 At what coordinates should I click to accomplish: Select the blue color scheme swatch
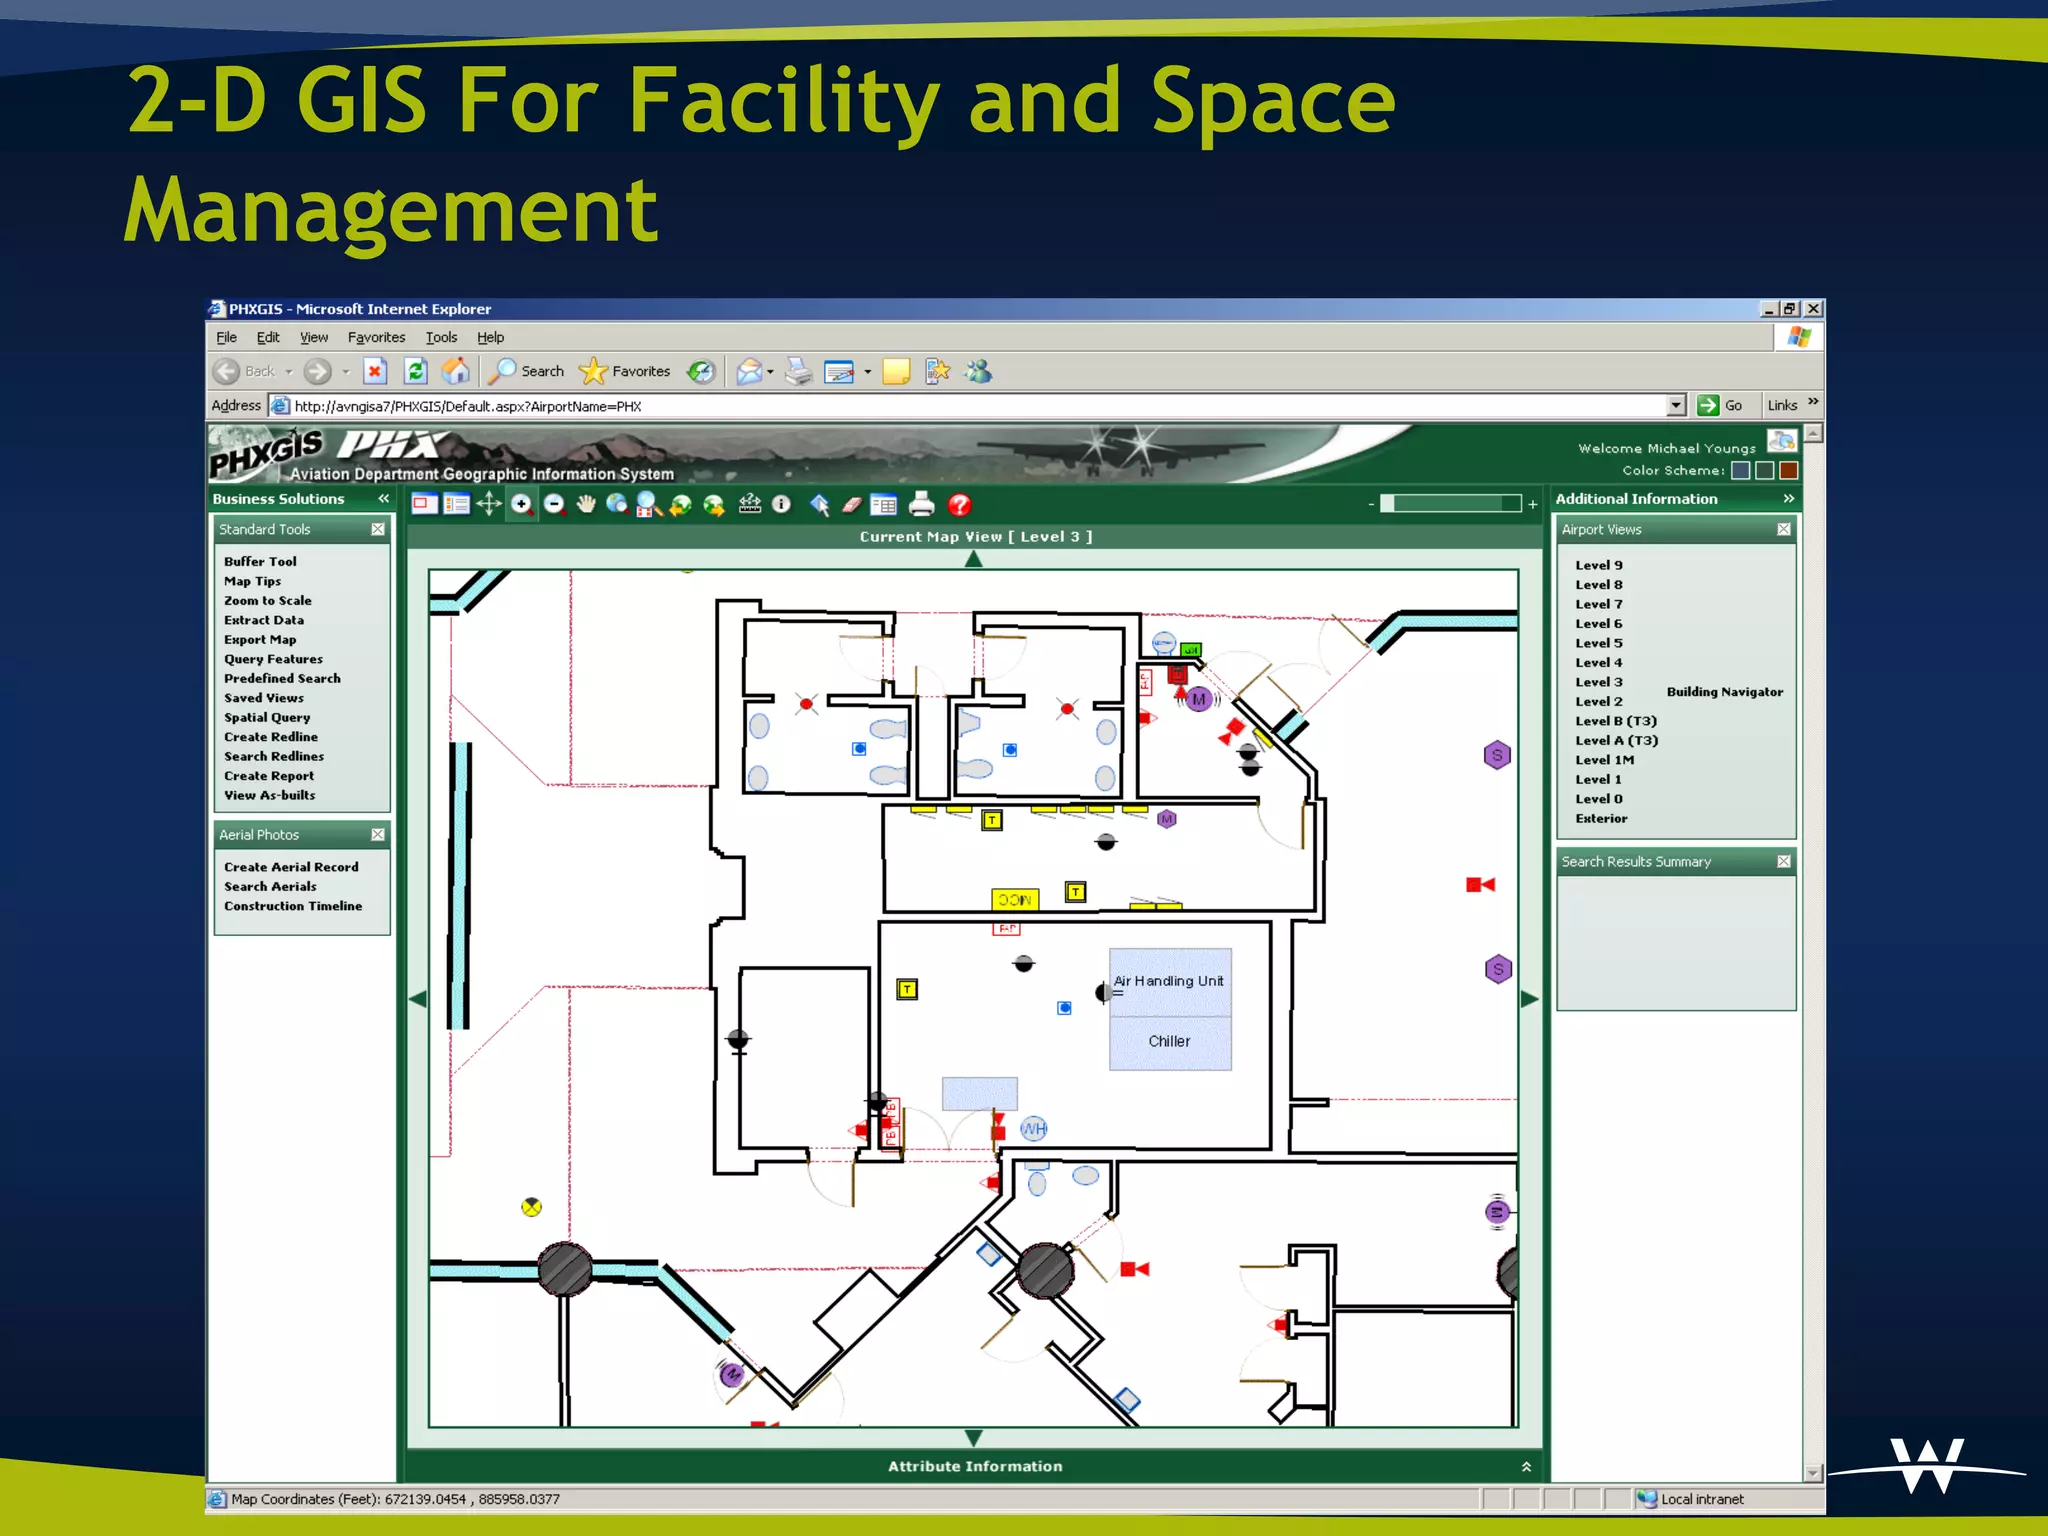tap(1741, 470)
